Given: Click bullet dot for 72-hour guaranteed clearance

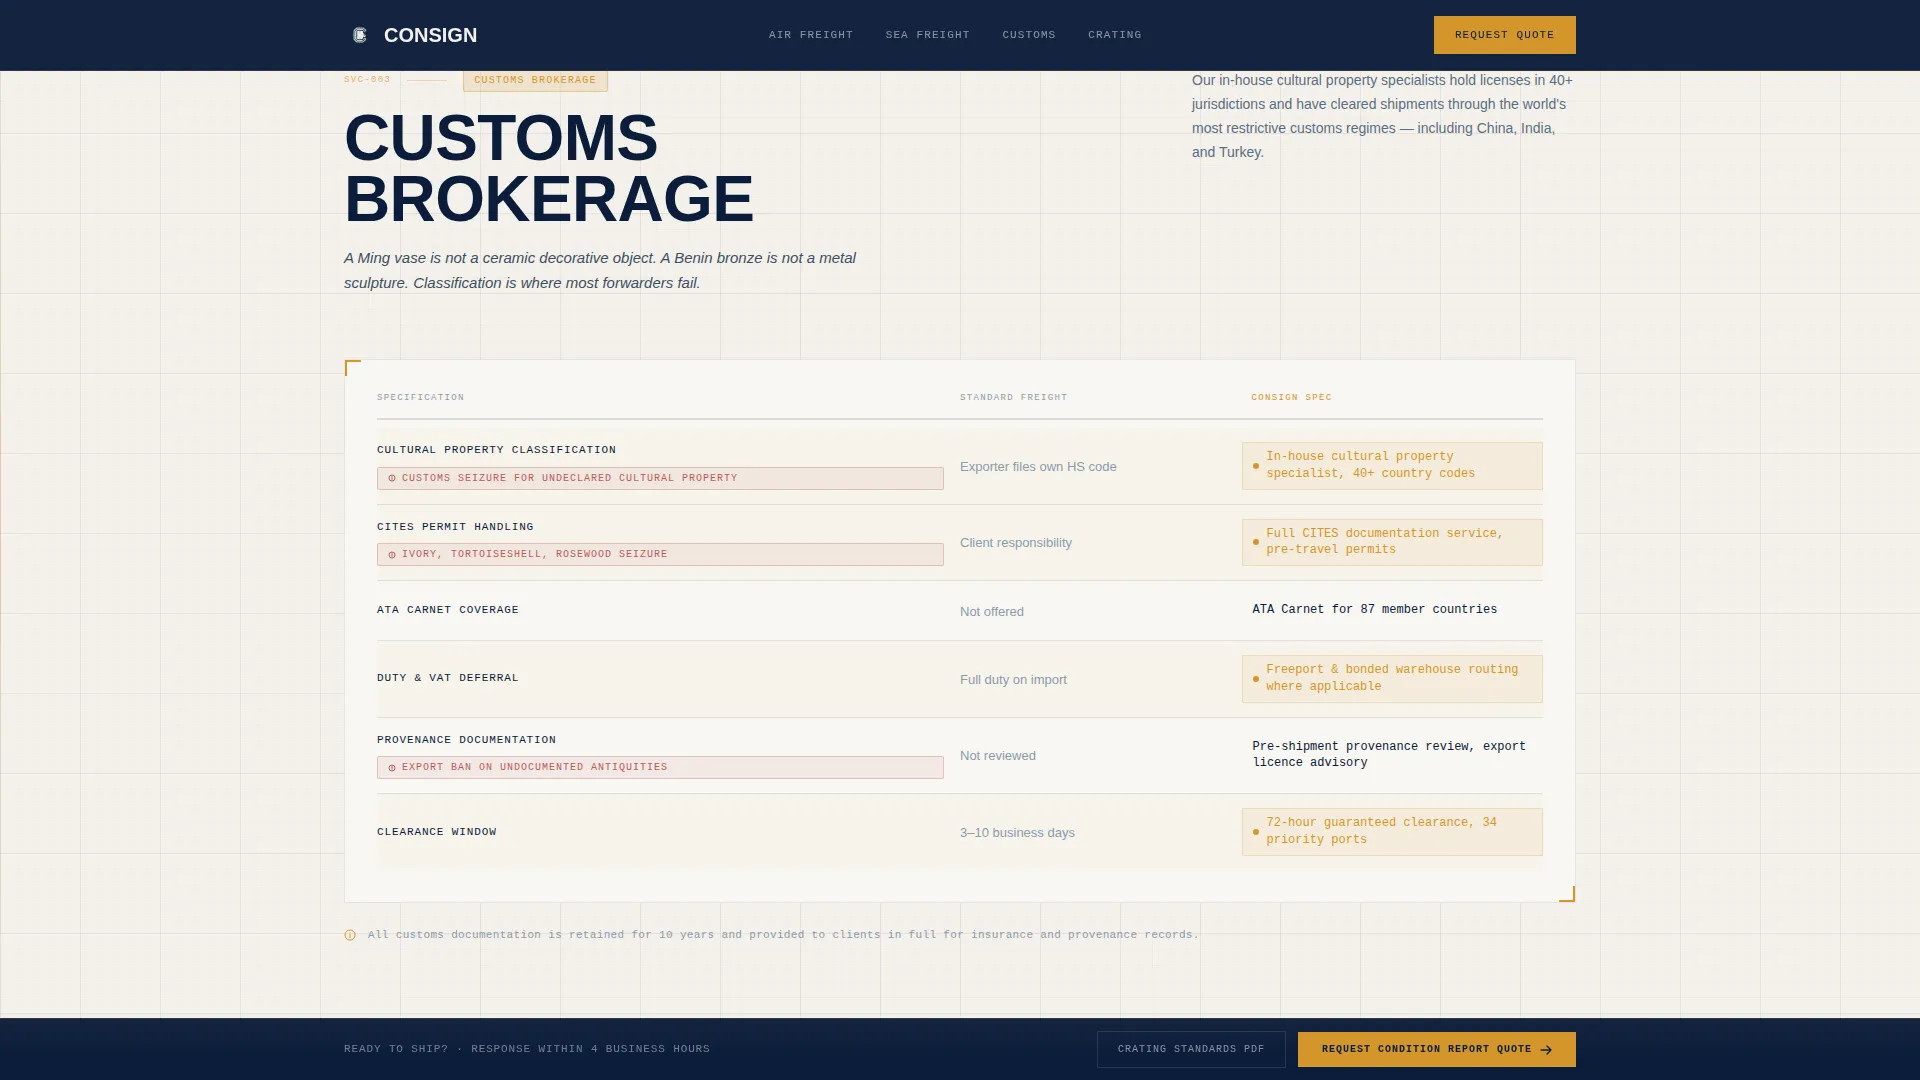Looking at the screenshot, I should pyautogui.click(x=1256, y=832).
